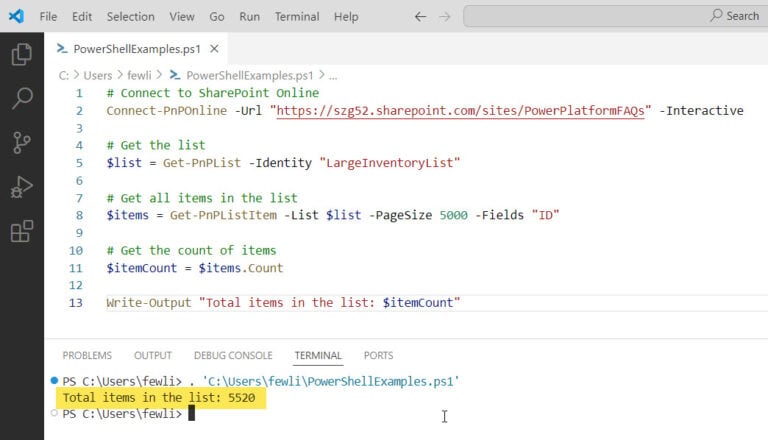768x440 pixels.
Task: Click the script path in terminal command
Action: (331, 381)
